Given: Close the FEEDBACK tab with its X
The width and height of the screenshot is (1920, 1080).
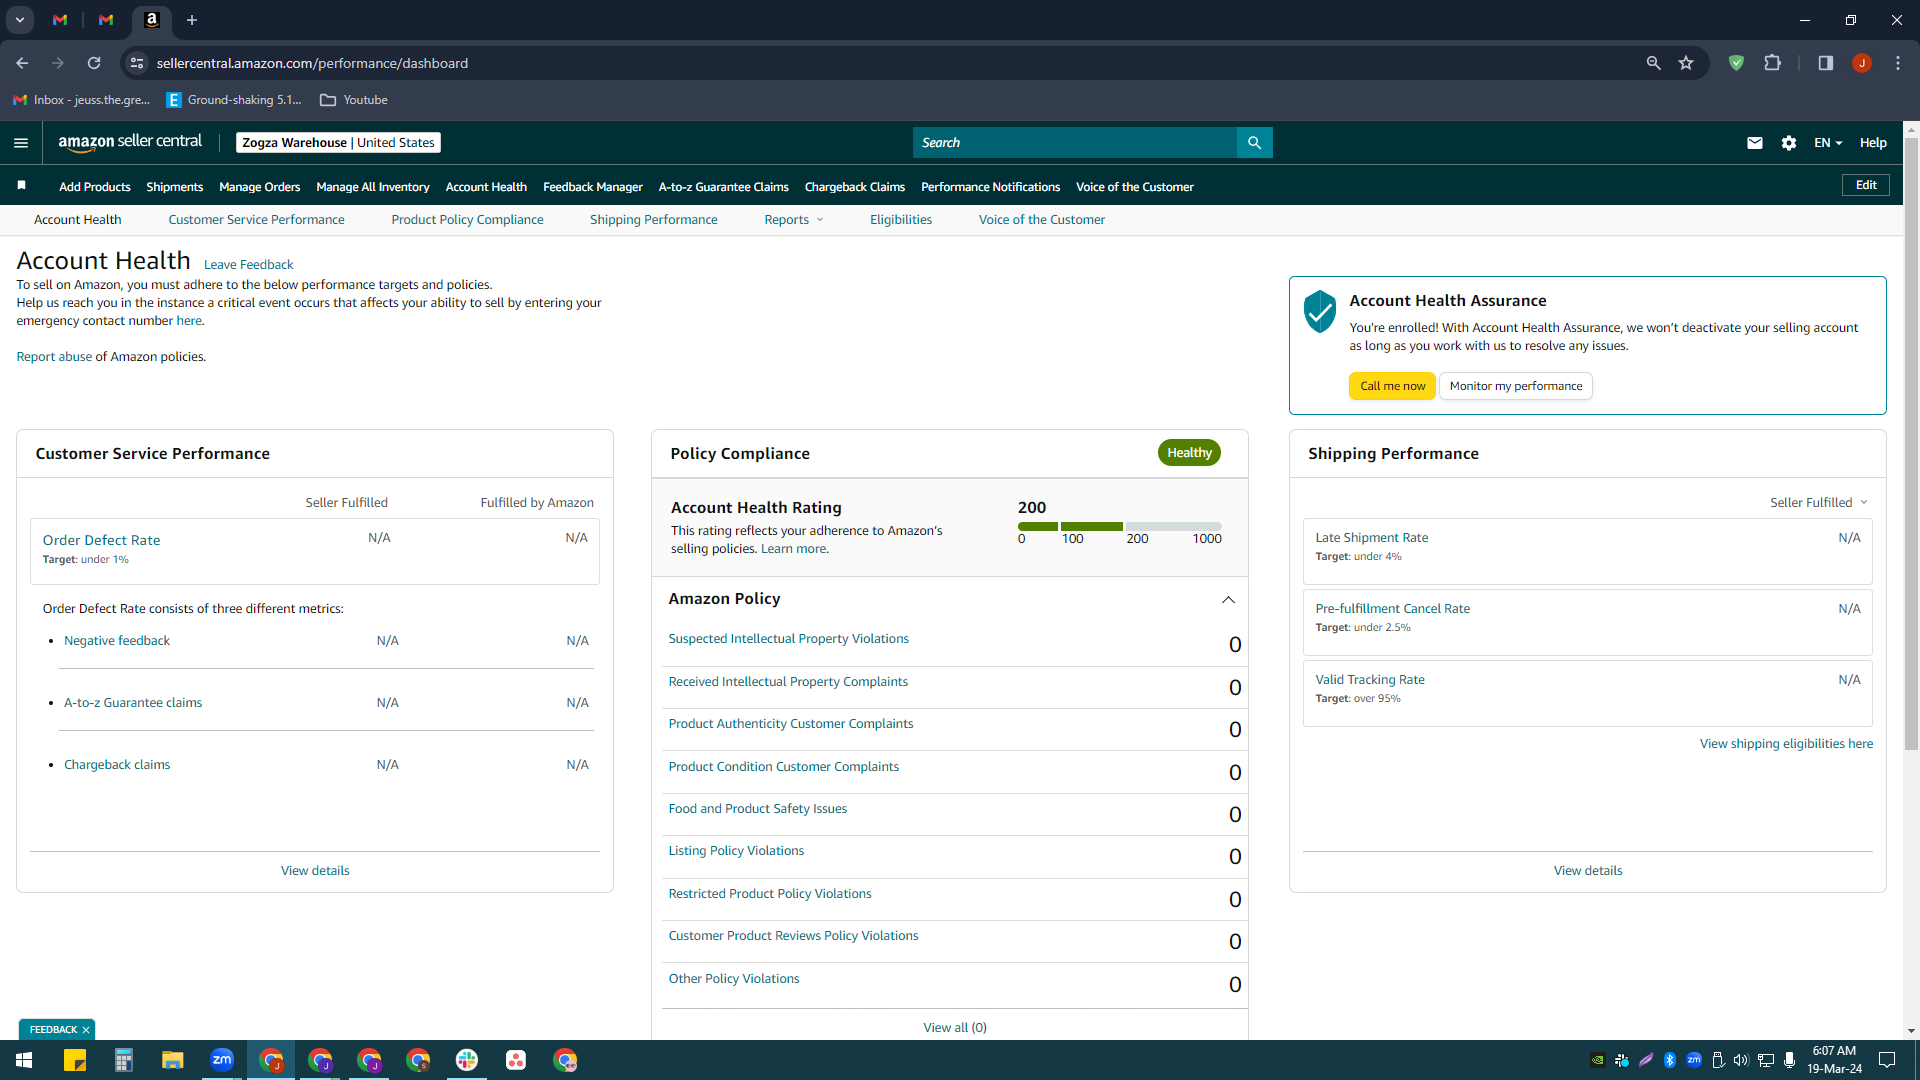Looking at the screenshot, I should click(86, 1030).
